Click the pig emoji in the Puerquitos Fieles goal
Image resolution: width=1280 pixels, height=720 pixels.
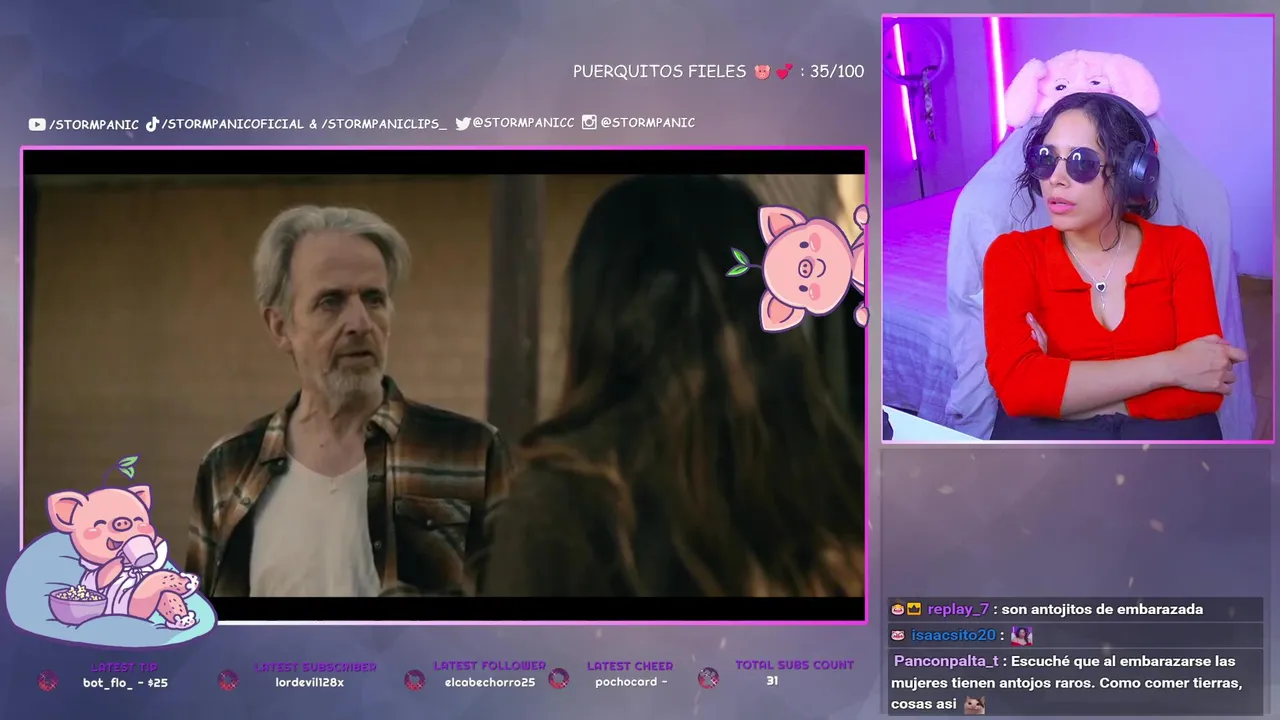762,71
